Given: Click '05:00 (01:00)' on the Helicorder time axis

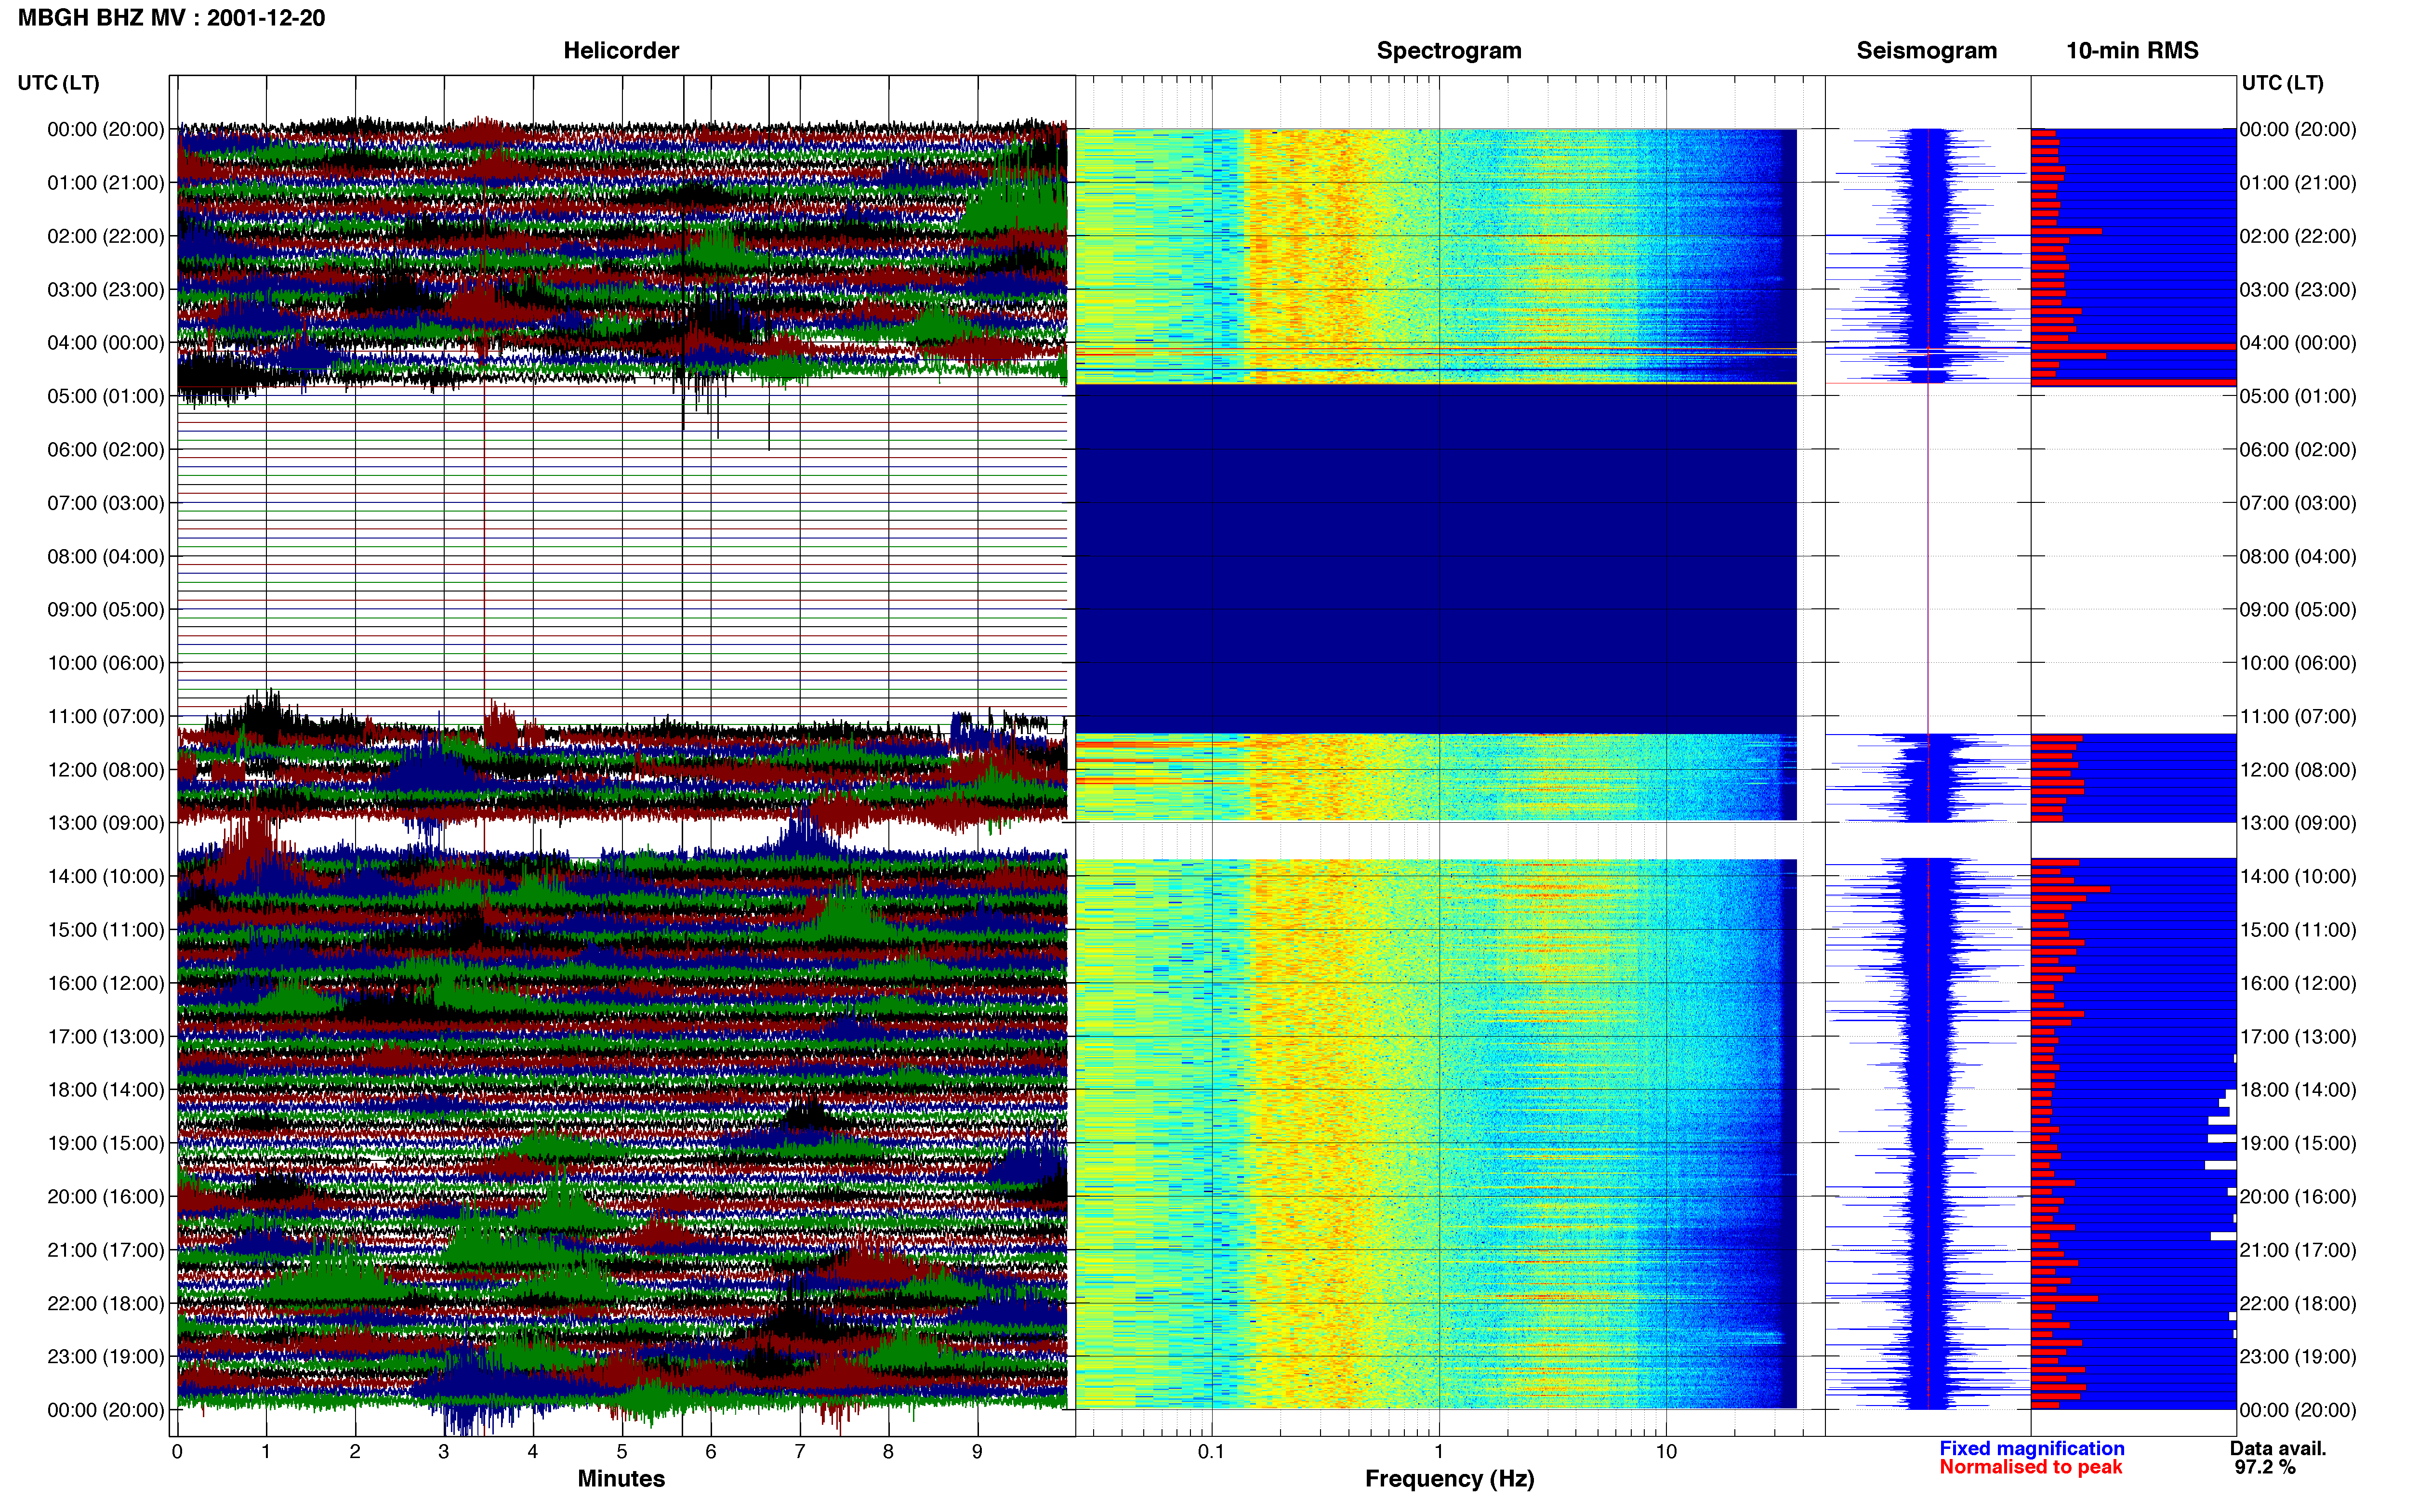Looking at the screenshot, I should point(105,396).
